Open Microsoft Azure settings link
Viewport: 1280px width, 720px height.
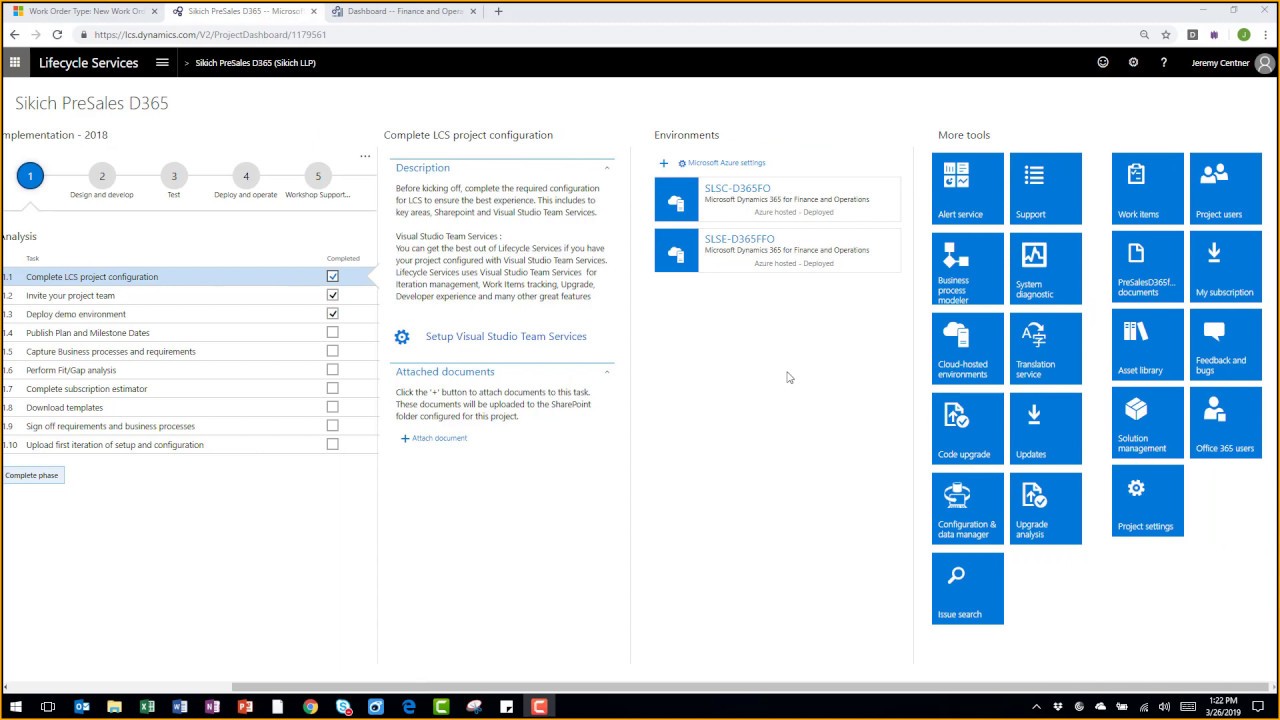(x=722, y=163)
